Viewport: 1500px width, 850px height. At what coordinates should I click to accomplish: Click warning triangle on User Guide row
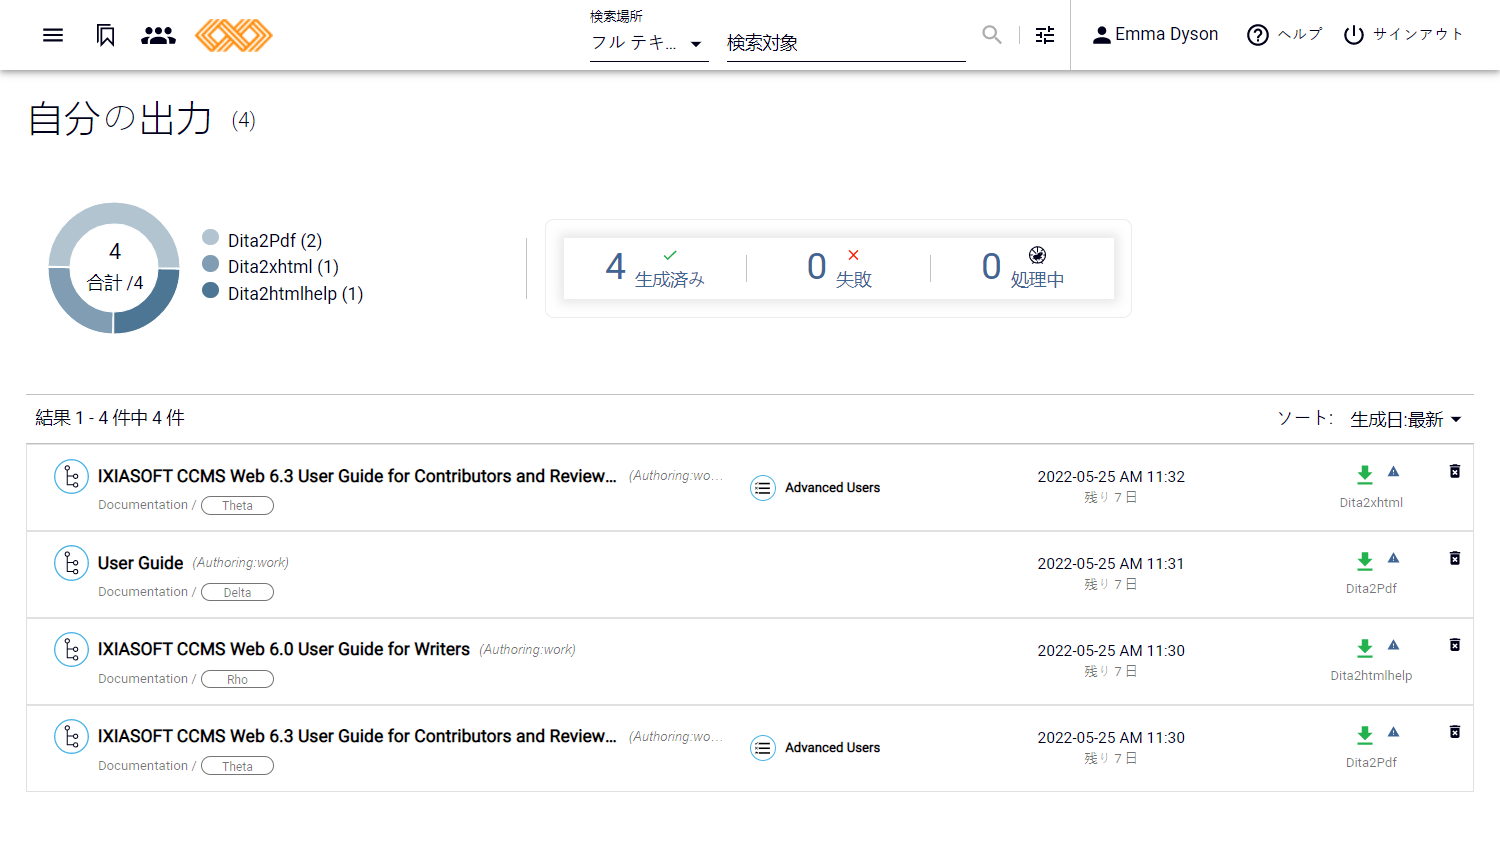coord(1393,558)
